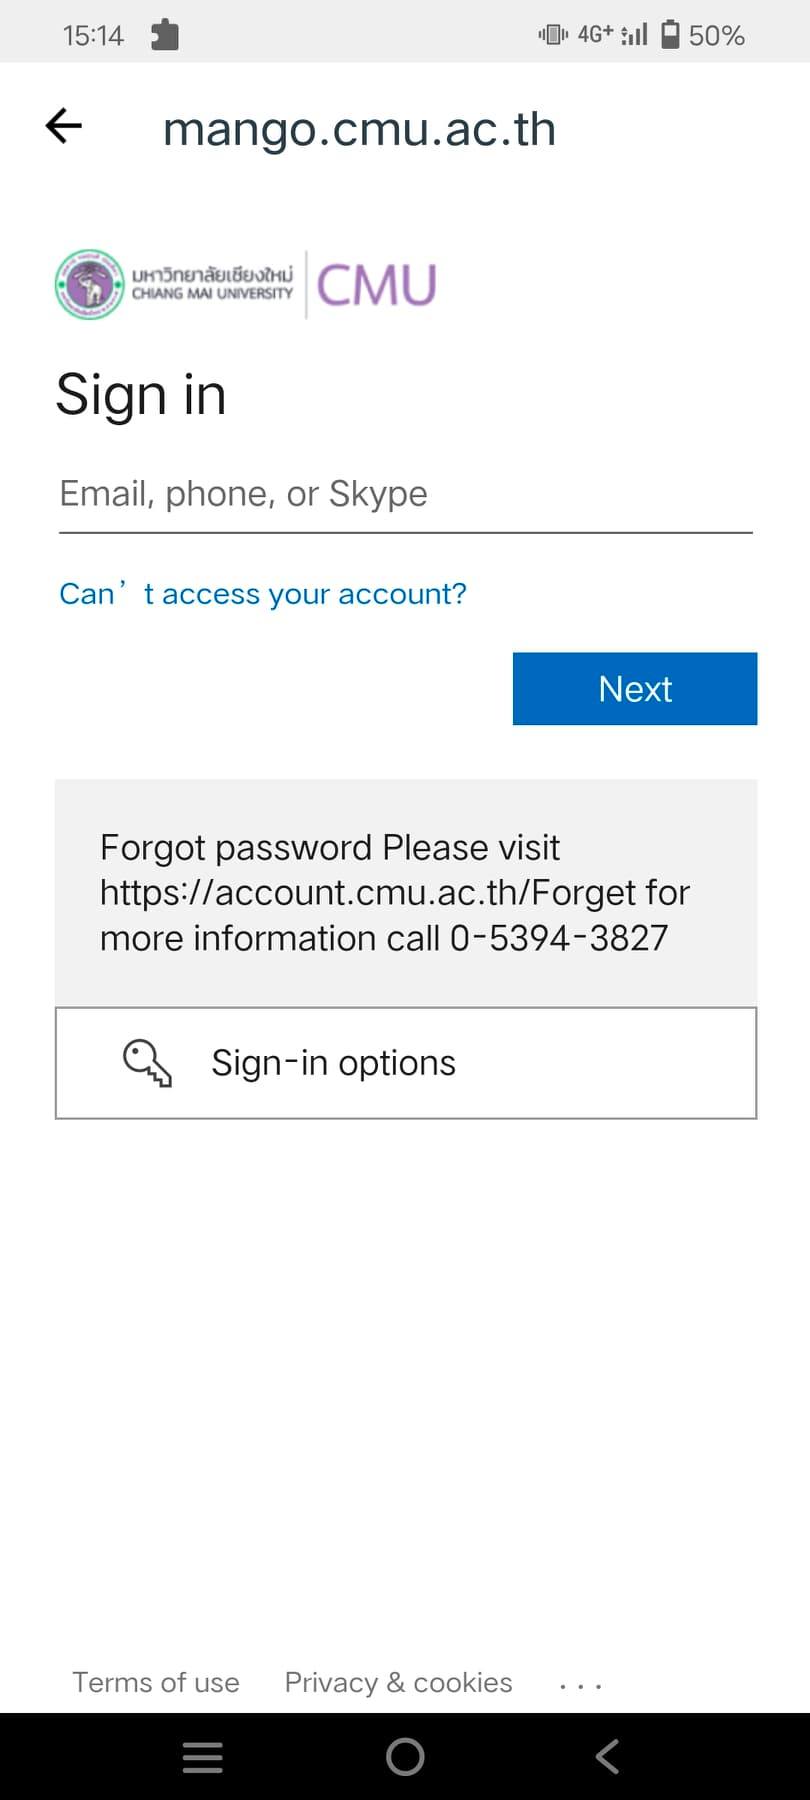The height and width of the screenshot is (1800, 810).
Task: Tap the battery icon in status bar
Action: (671, 35)
